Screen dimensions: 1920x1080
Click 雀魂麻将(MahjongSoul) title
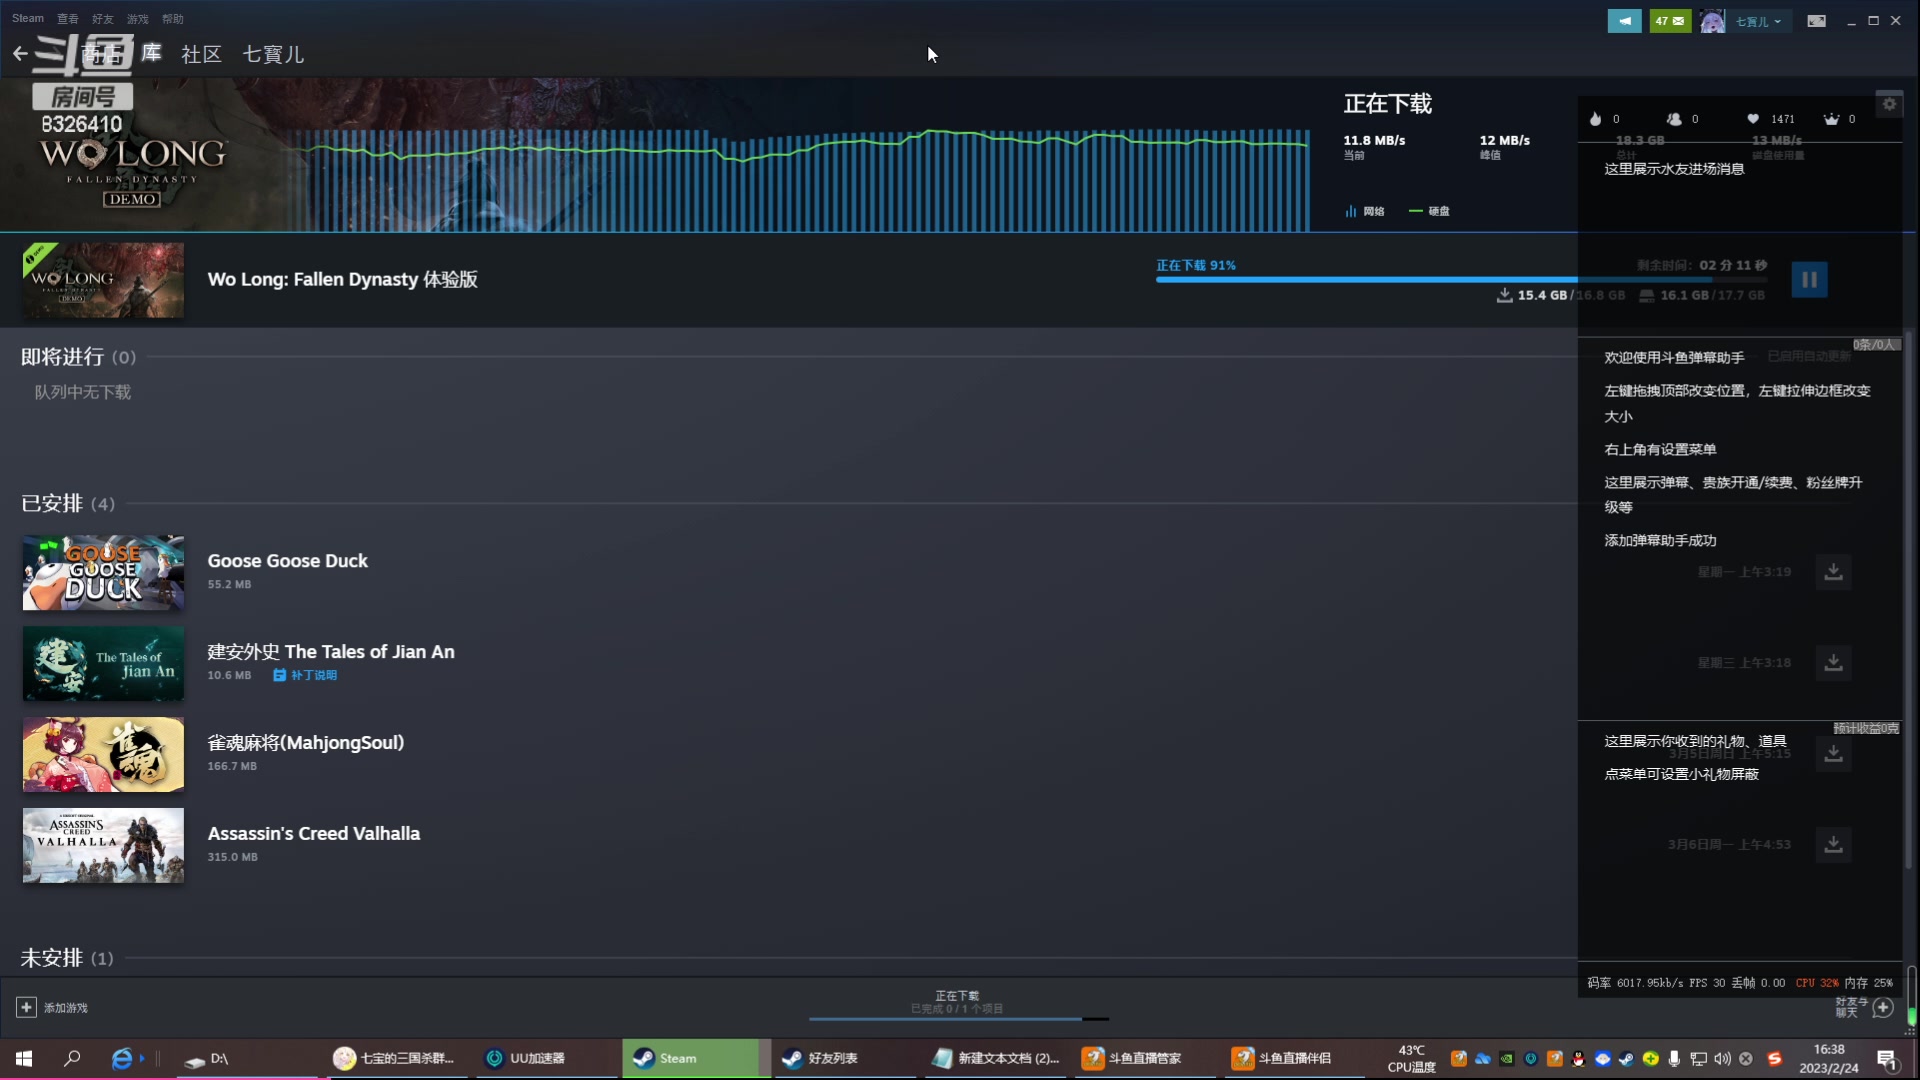point(306,743)
